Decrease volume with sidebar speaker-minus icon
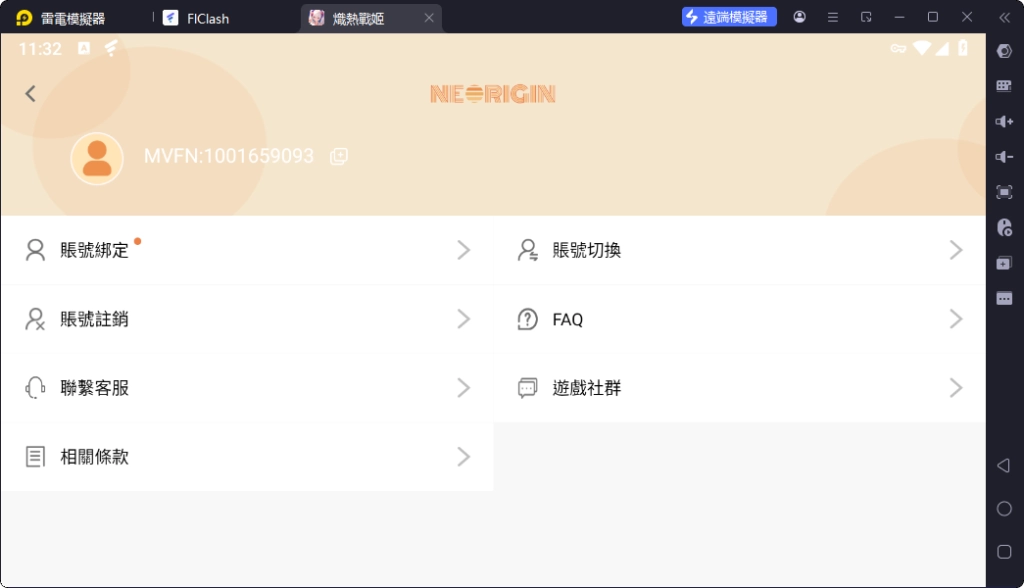 [1003, 156]
